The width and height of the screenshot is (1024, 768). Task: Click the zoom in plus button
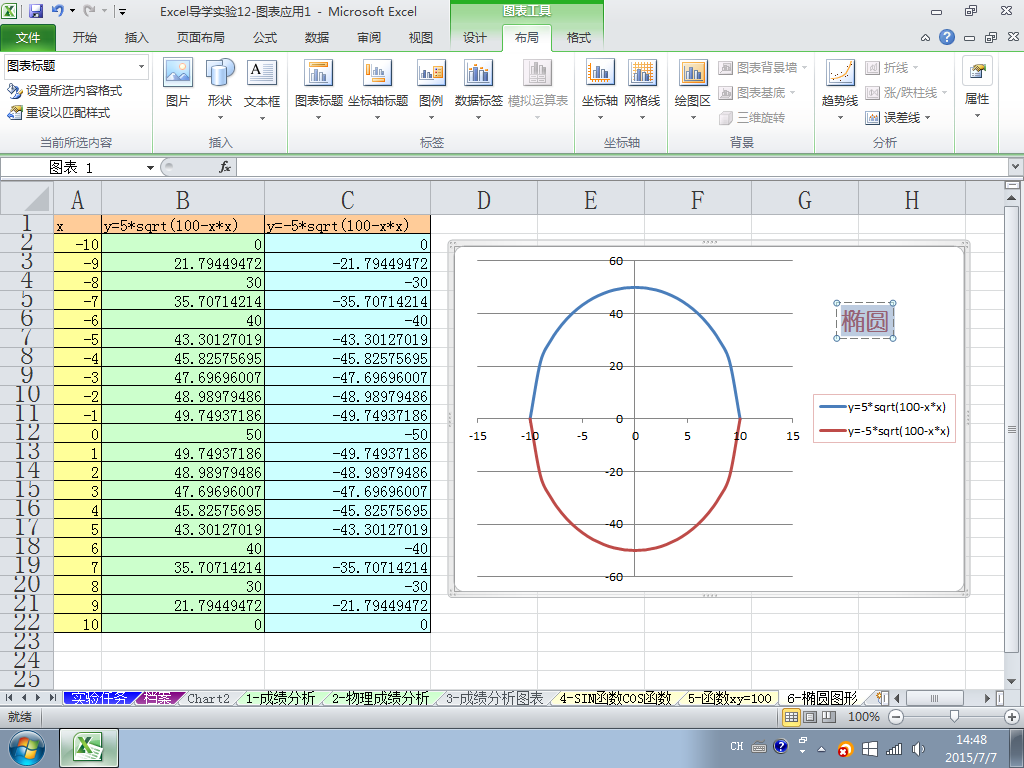pyautogui.click(x=1012, y=717)
